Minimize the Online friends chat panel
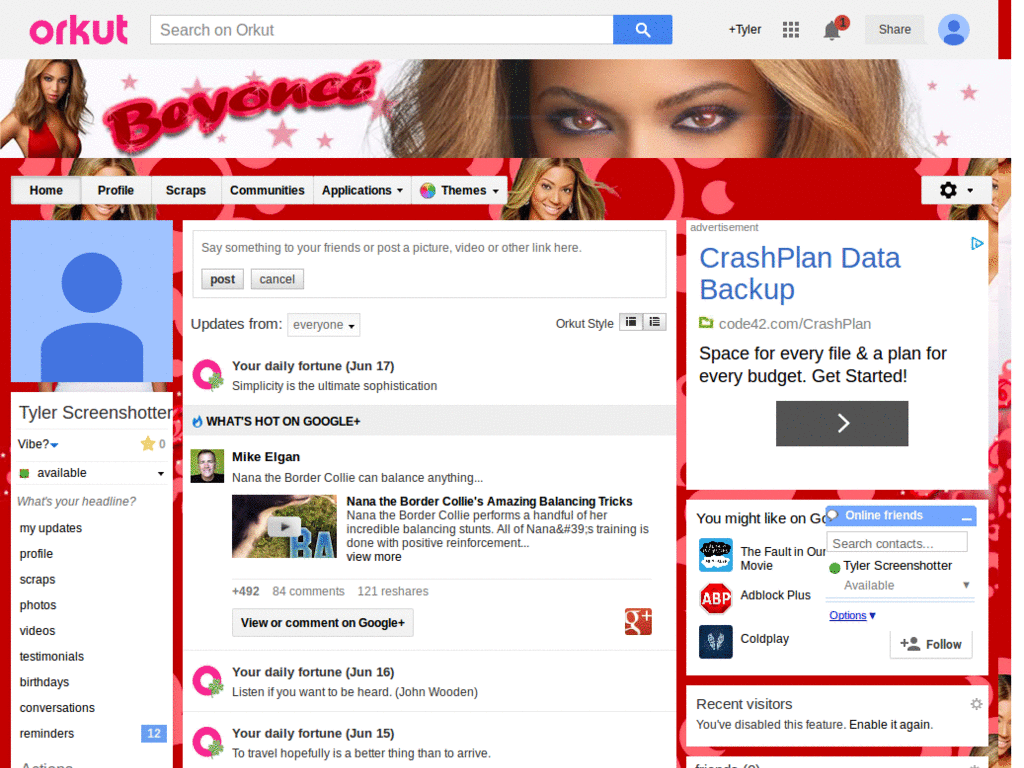Viewport: 1024px width, 768px height. (967, 517)
